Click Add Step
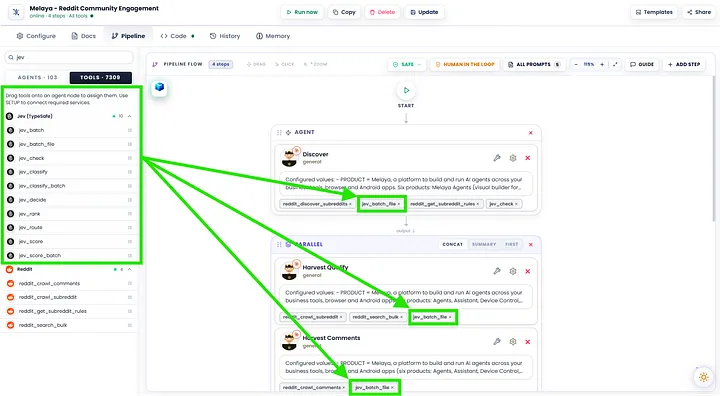Image resolution: width=720 pixels, height=396 pixels. [684, 64]
